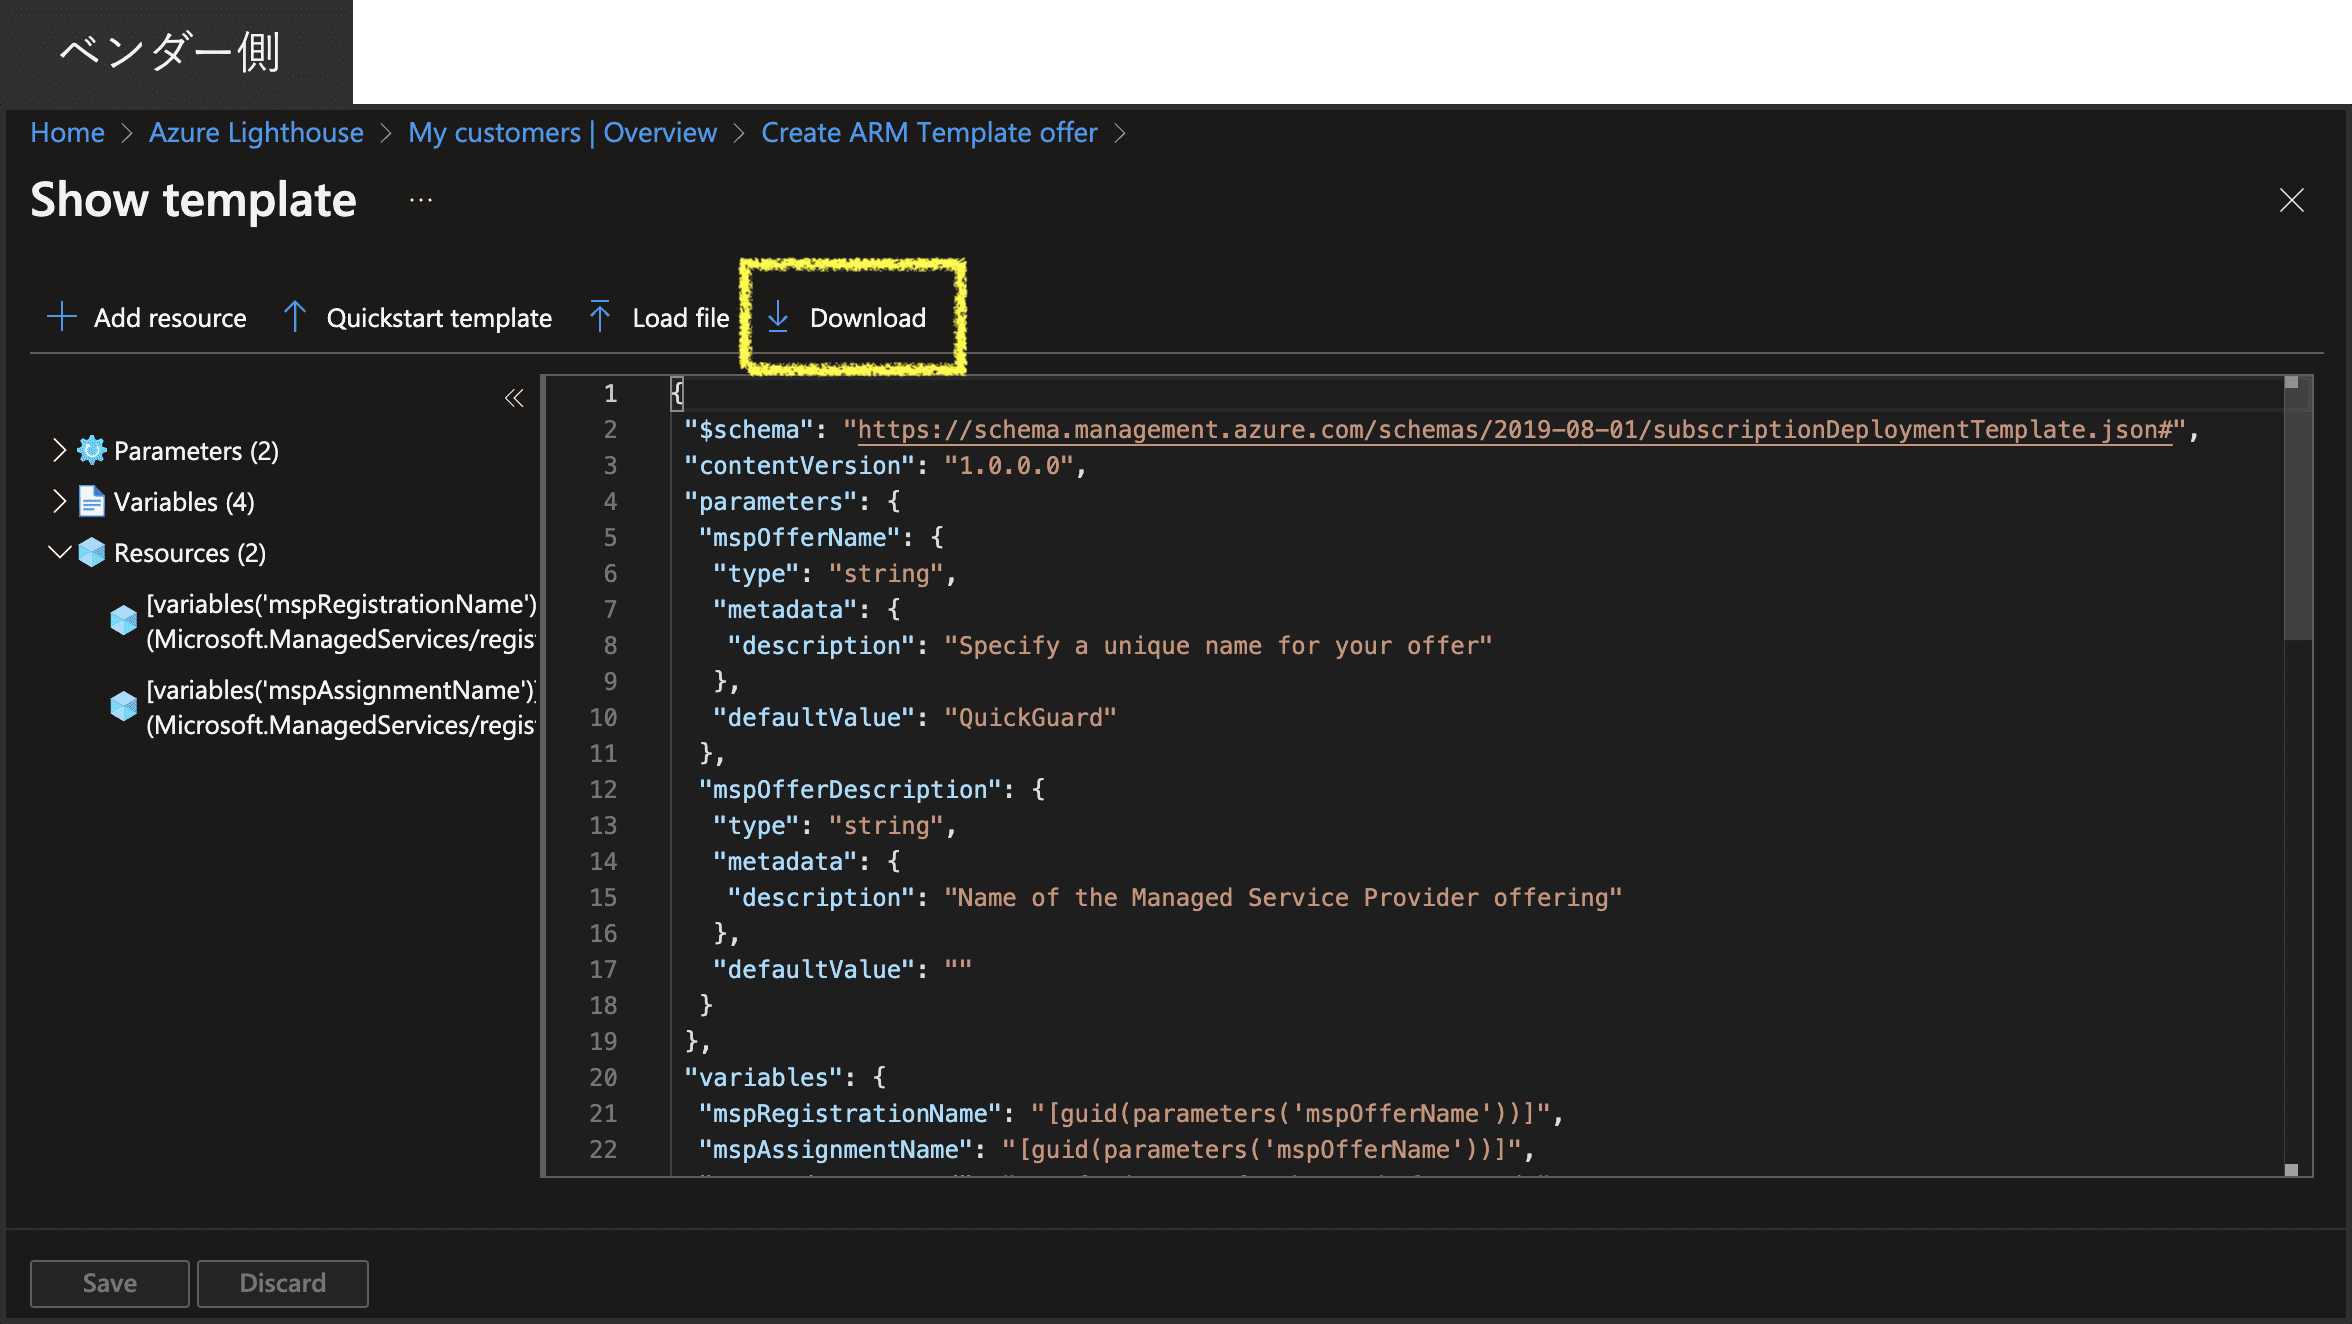The image size is (2352, 1324).
Task: Click the Add resource label
Action: point(170,318)
